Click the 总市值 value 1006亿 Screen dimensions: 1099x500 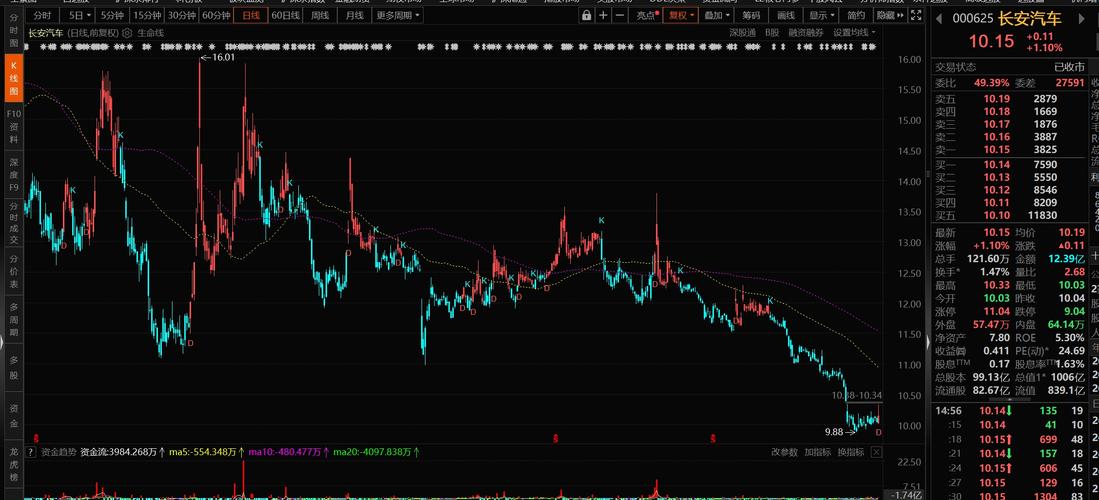[x=1067, y=377]
